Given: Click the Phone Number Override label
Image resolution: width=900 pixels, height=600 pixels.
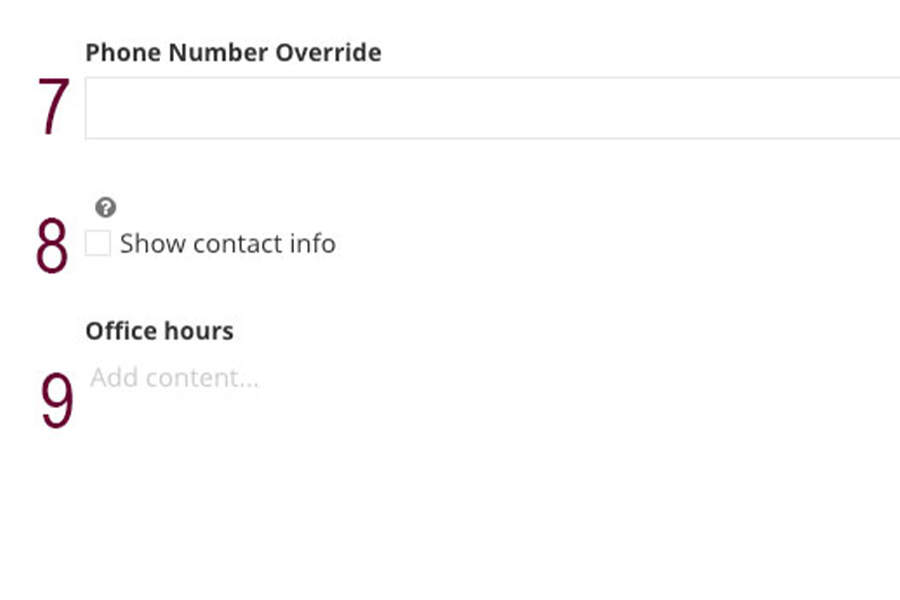Looking at the screenshot, I should pos(233,52).
